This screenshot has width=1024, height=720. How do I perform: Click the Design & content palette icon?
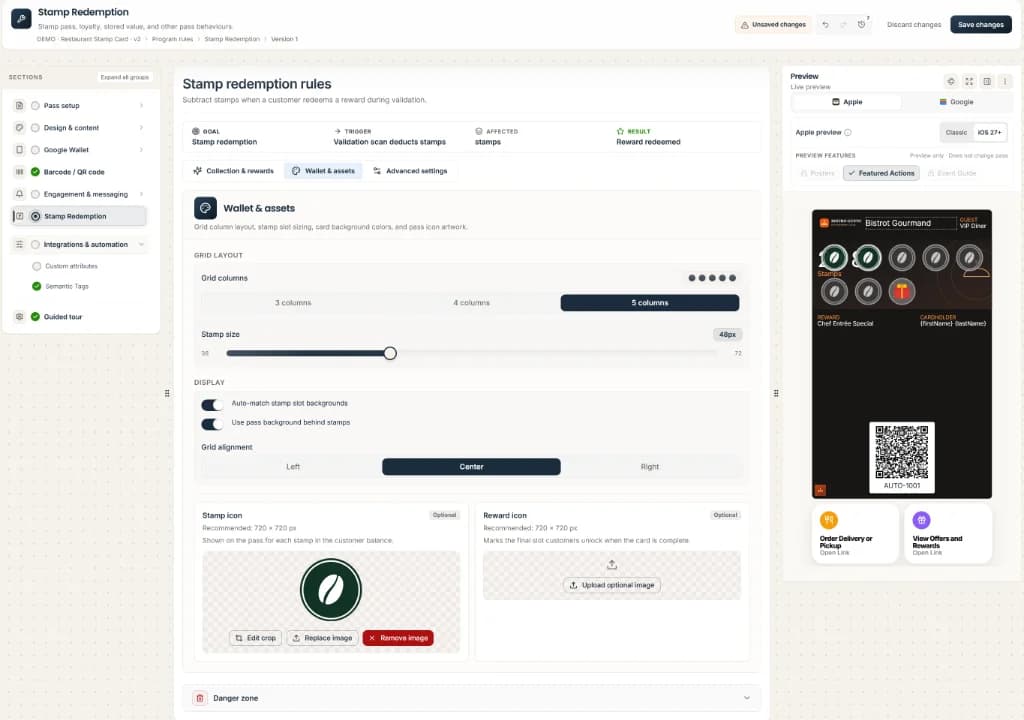coord(19,127)
